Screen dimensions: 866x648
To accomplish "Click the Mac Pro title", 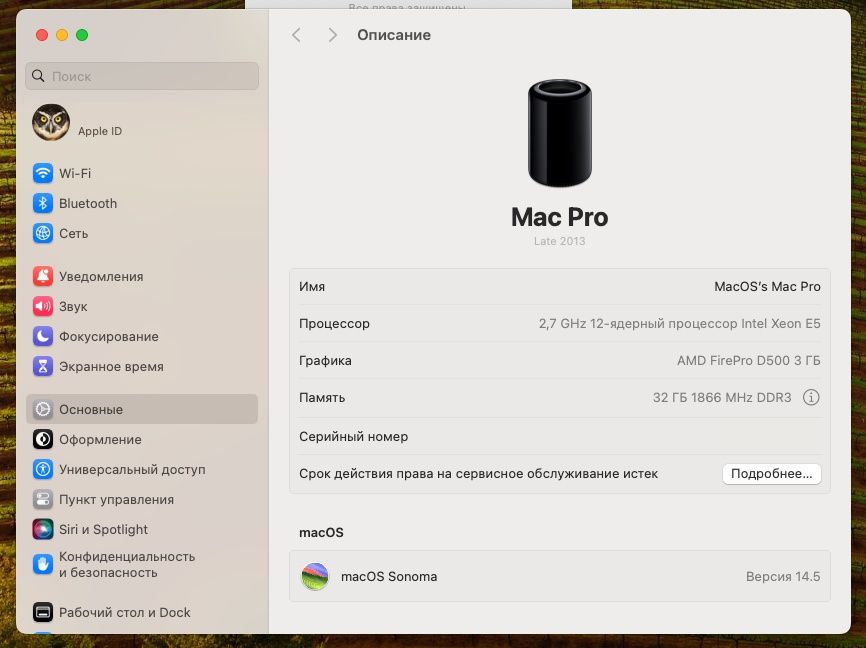I will (x=559, y=217).
